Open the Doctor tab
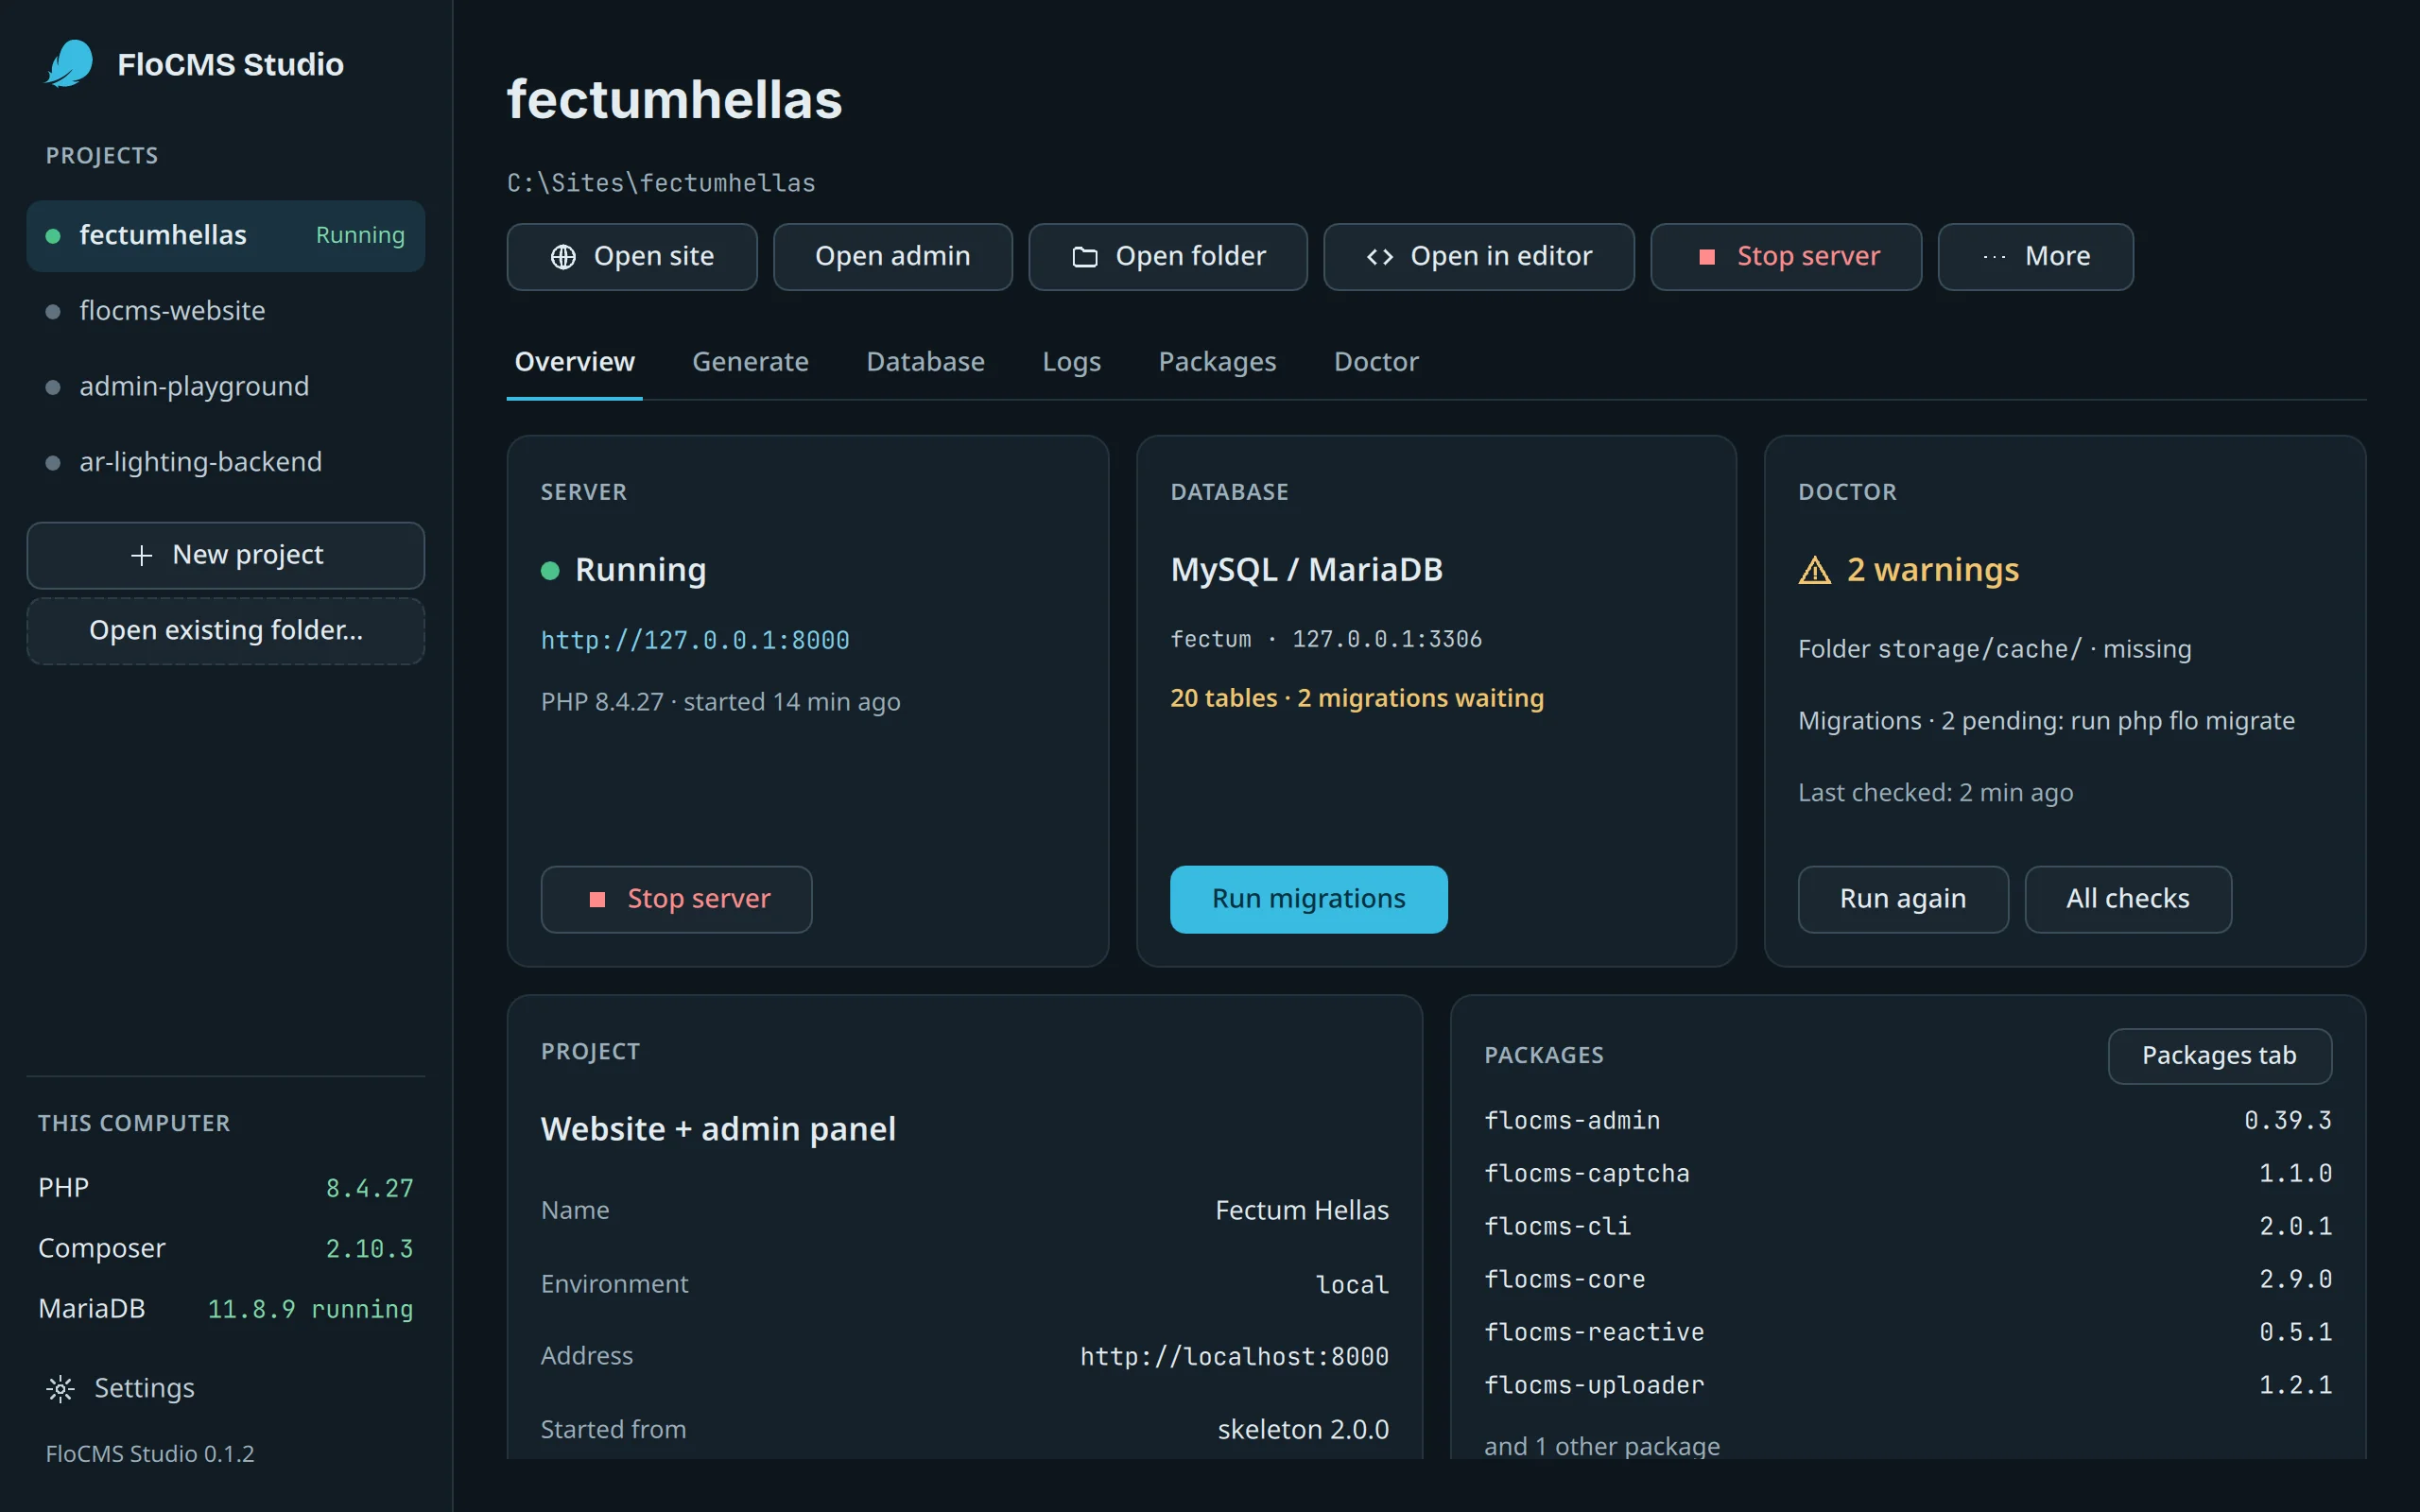Image resolution: width=2420 pixels, height=1512 pixels. click(1376, 361)
